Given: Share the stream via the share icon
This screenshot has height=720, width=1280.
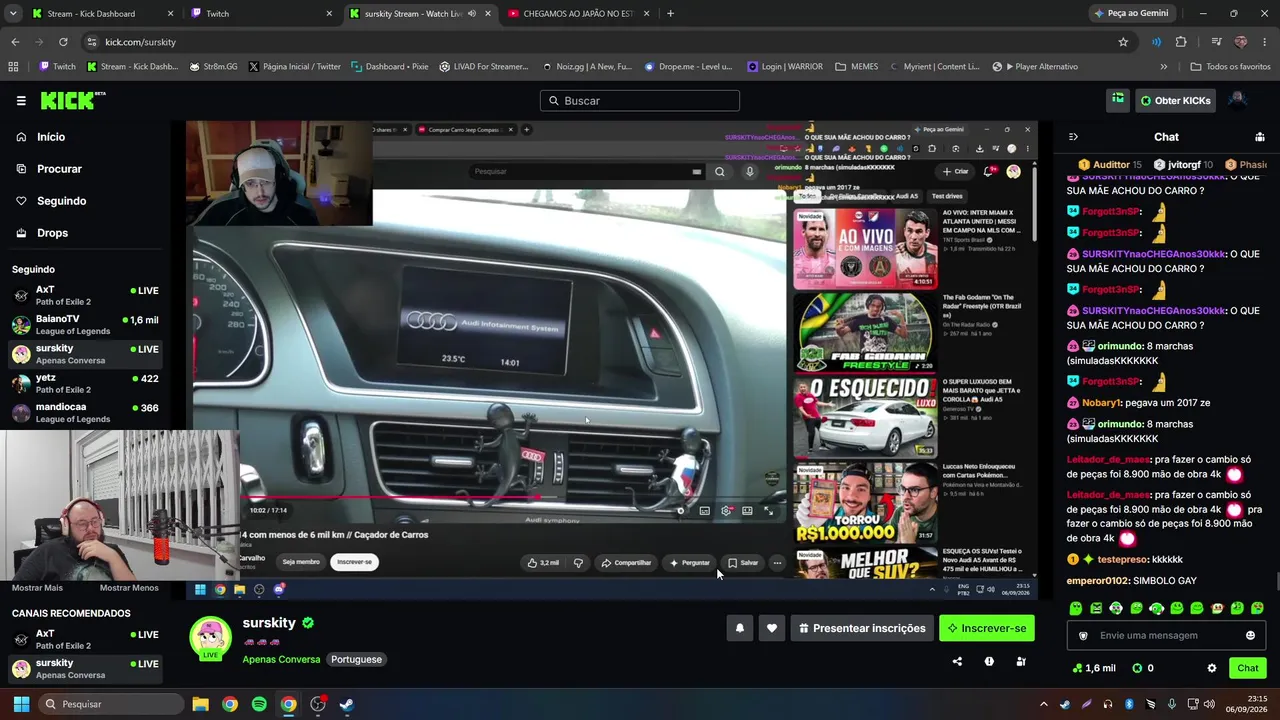Looking at the screenshot, I should coord(957,661).
